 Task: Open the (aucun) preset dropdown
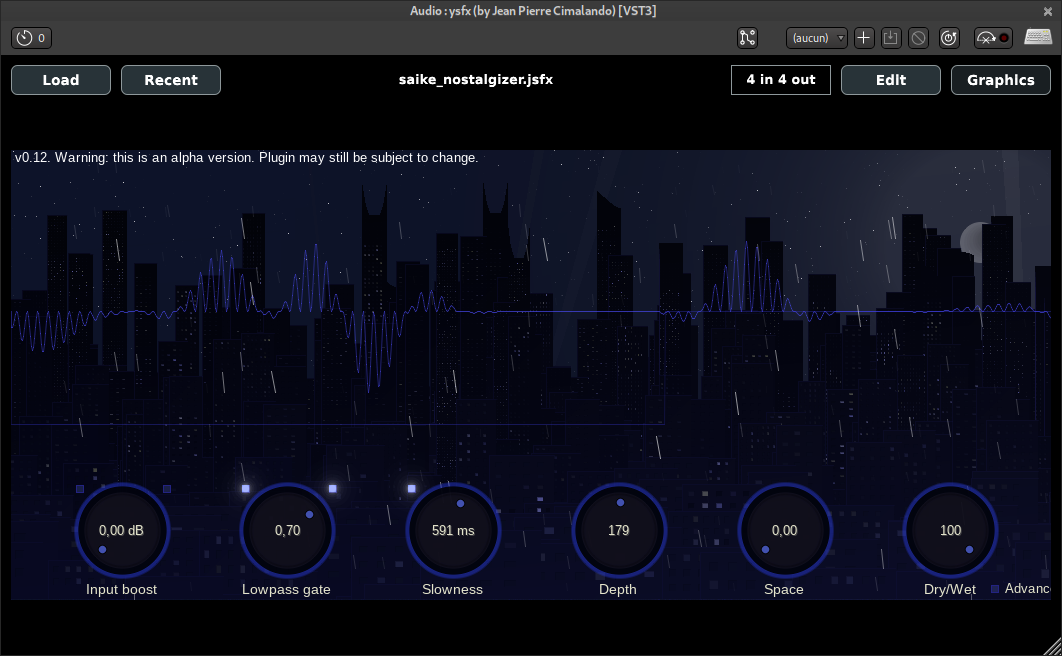point(816,38)
